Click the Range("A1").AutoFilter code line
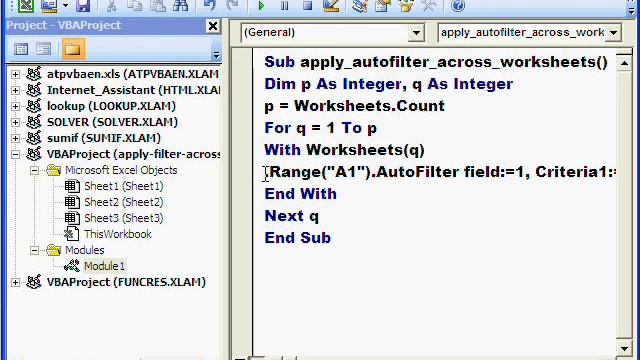Viewport: 640px width, 360px height. (440, 172)
